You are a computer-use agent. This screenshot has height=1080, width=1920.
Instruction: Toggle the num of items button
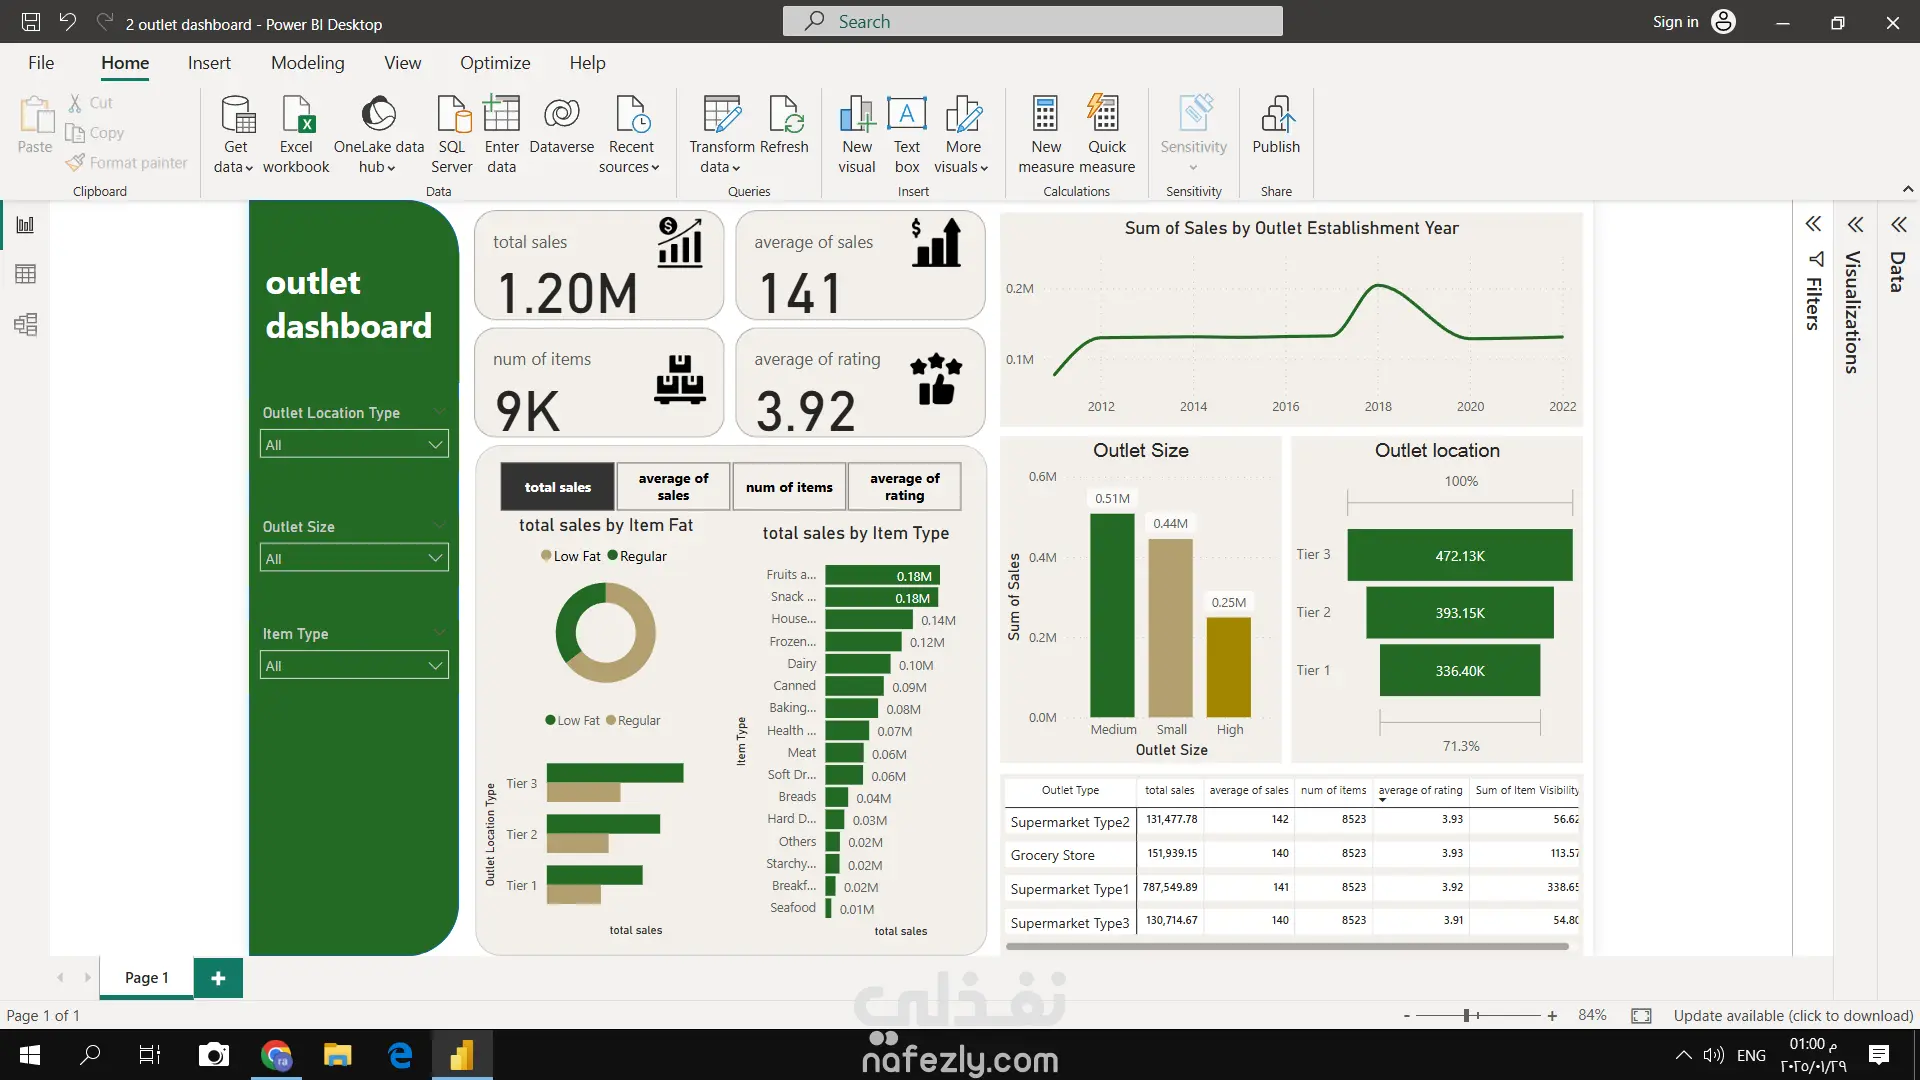pyautogui.click(x=789, y=487)
